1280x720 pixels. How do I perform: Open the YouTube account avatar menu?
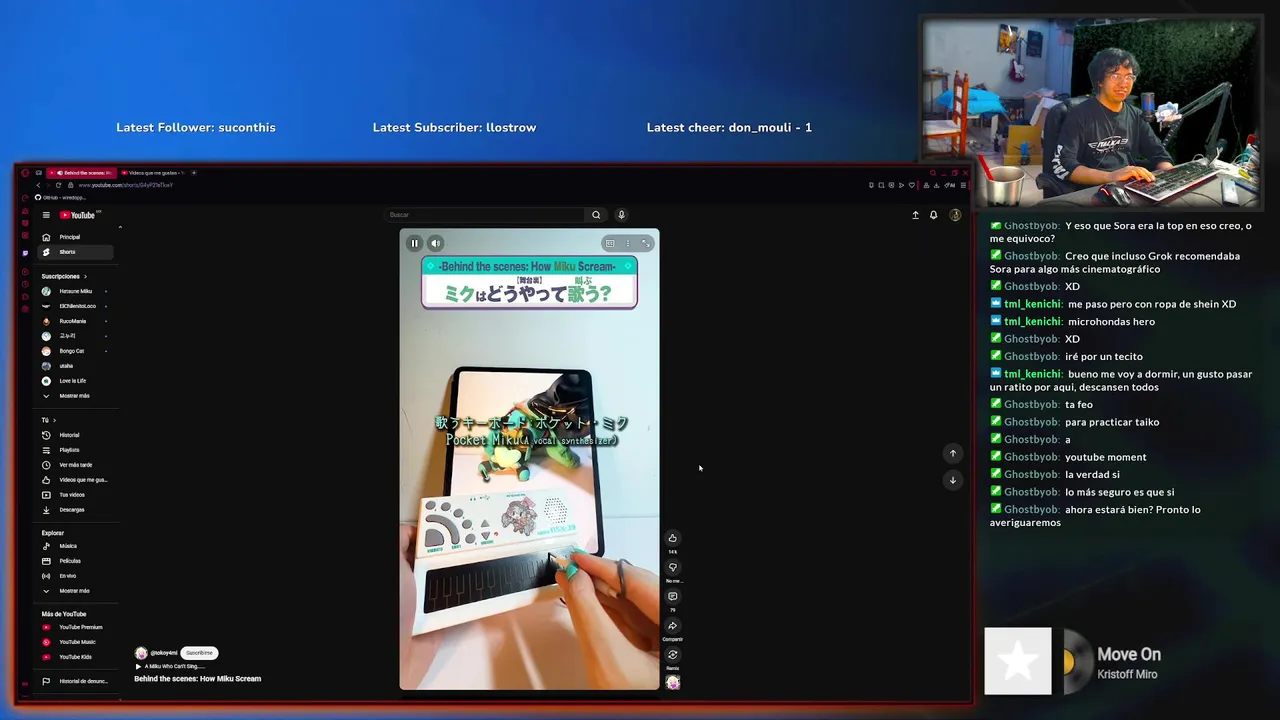coord(955,215)
